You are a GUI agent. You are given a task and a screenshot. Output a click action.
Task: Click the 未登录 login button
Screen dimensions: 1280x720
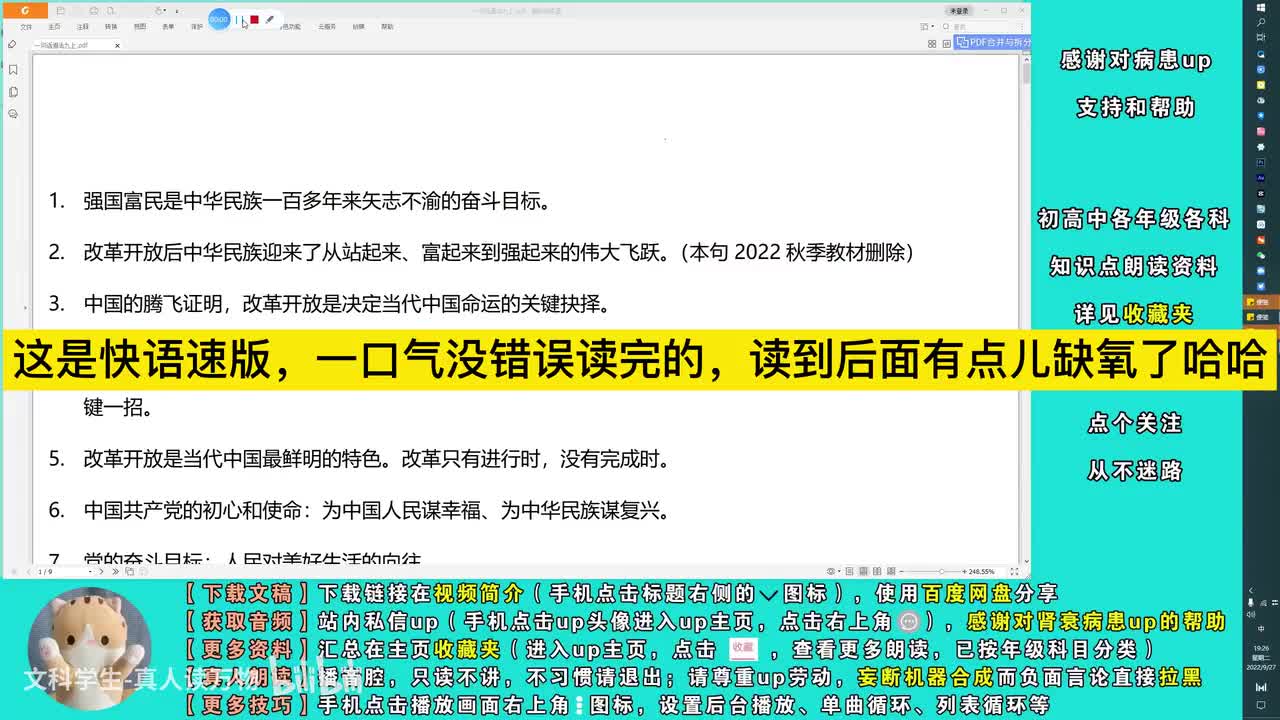(959, 10)
